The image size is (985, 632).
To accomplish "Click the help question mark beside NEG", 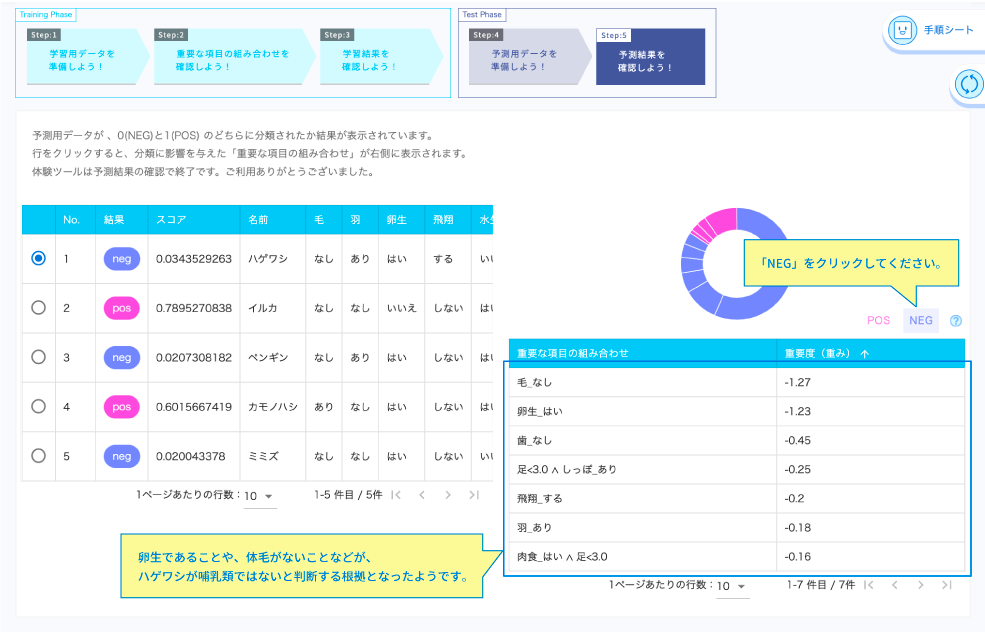I will point(955,320).
